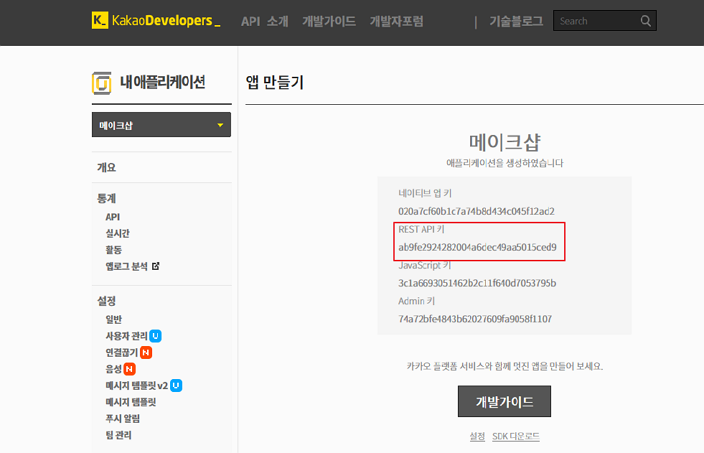Open the 실시간 statistics item

(x=117, y=233)
